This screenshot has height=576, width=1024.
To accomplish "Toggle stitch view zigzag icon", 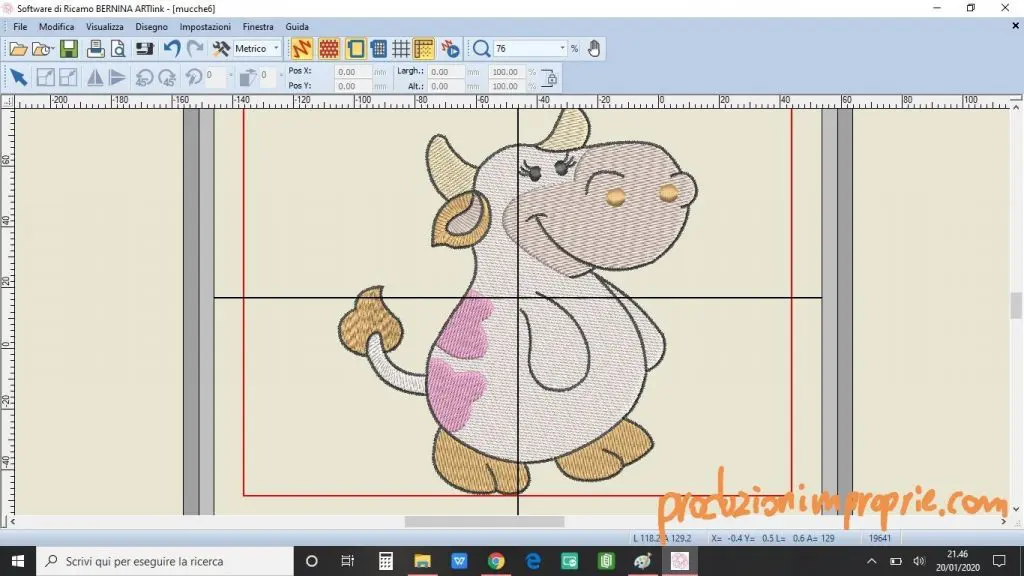I will (302, 48).
